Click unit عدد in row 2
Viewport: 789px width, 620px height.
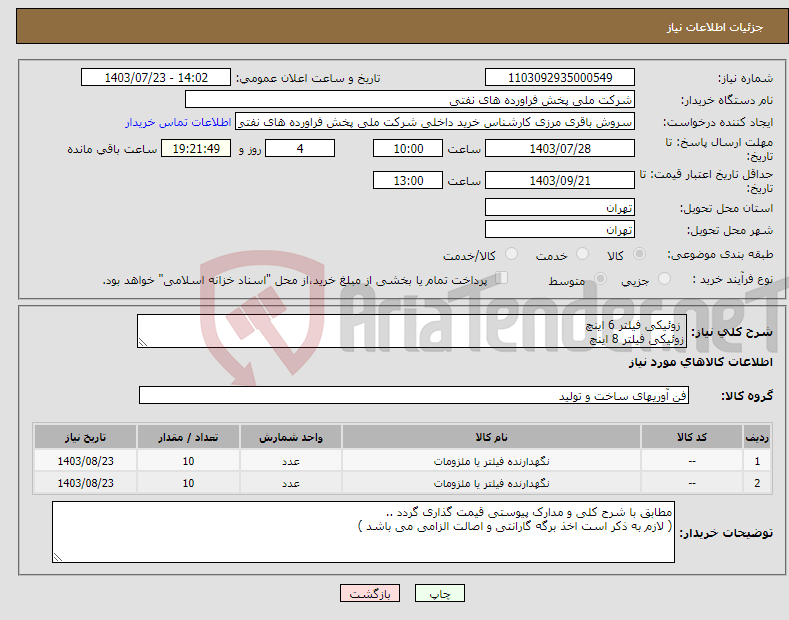click(291, 483)
